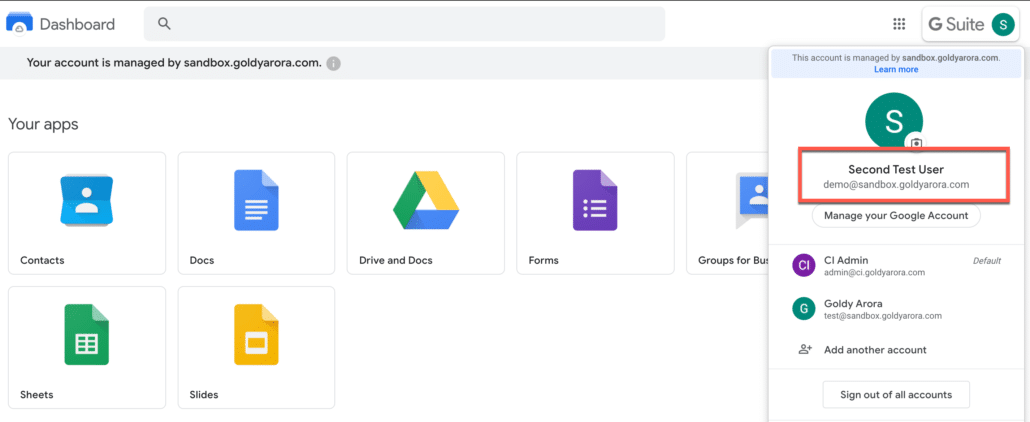The height and width of the screenshot is (422, 1030).
Task: Click test@sandbox.goldyarora.com email text
Action: coord(883,316)
